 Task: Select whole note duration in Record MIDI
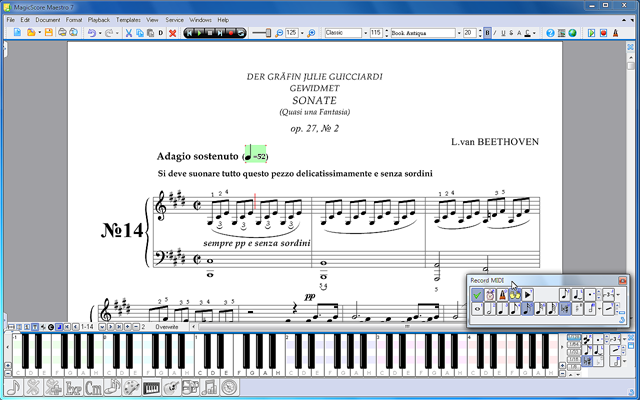coord(477,309)
